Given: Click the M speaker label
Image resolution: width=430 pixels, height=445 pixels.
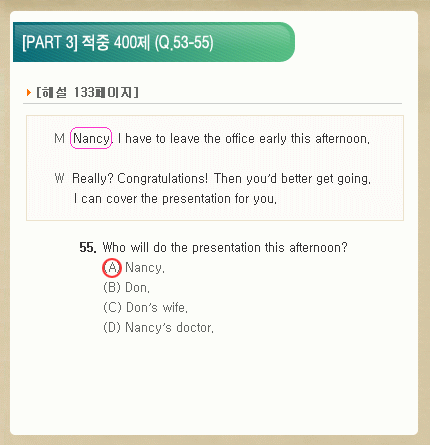Looking at the screenshot, I should tap(59, 138).
